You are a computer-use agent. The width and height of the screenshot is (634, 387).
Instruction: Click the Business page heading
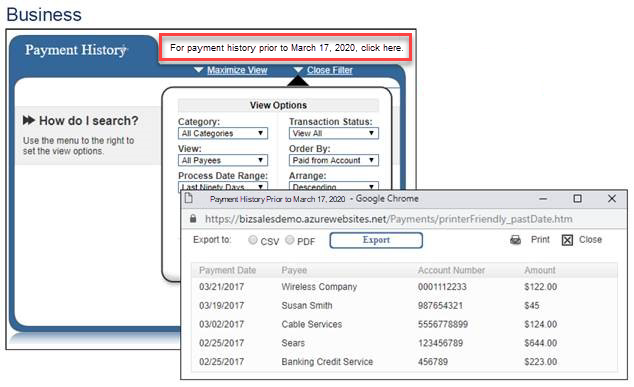pyautogui.click(x=44, y=15)
